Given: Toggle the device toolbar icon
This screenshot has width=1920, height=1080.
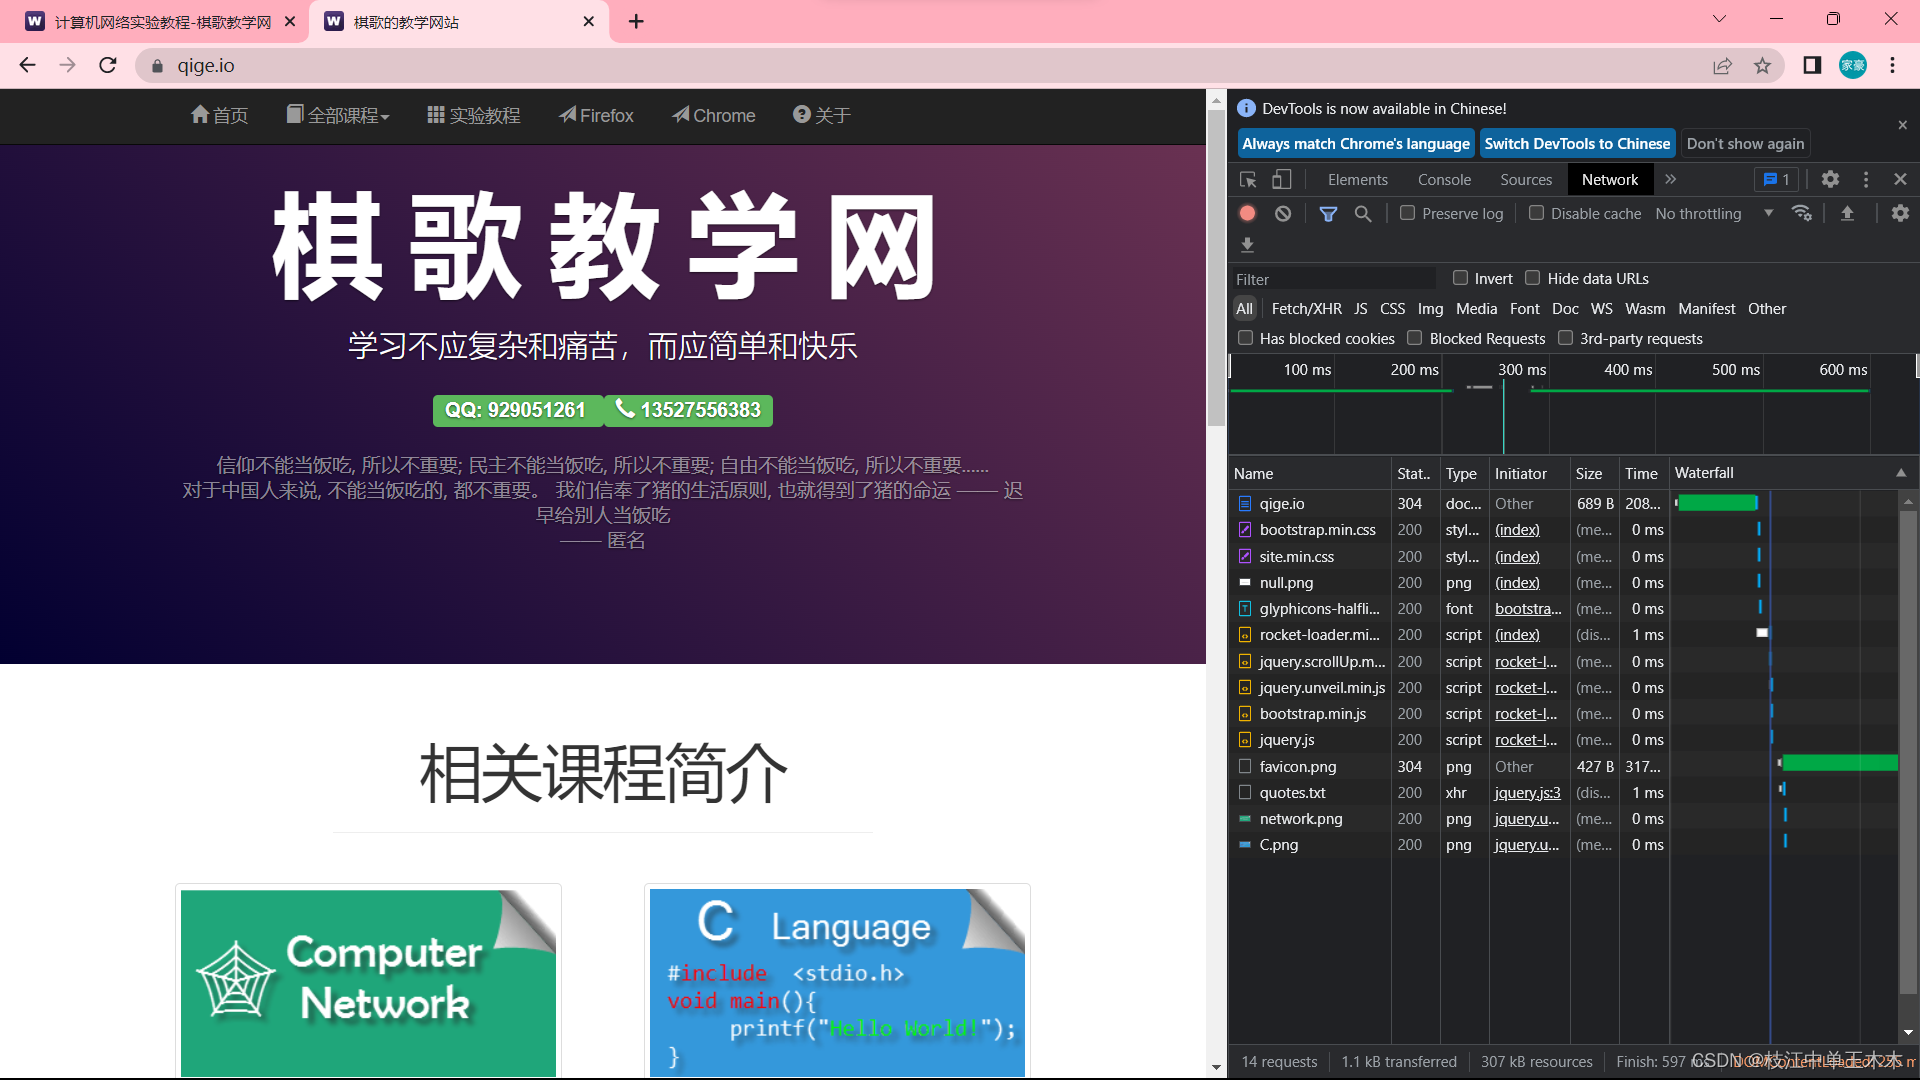Looking at the screenshot, I should click(x=1281, y=180).
